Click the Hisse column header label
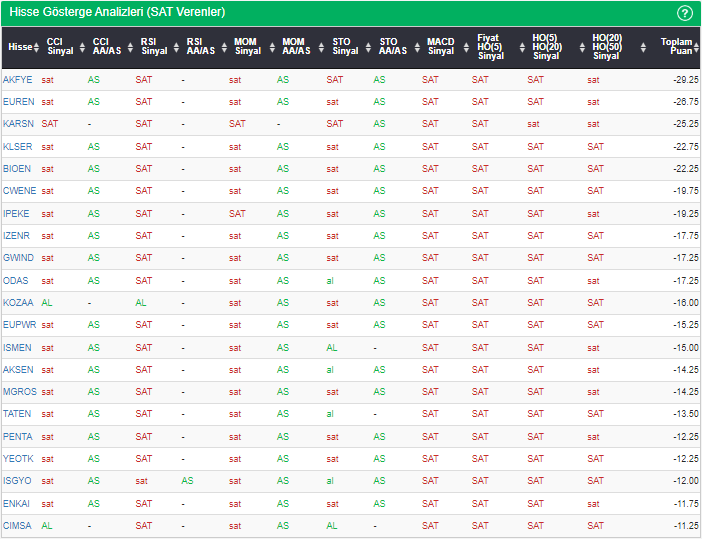702x539 pixels. tap(20, 47)
